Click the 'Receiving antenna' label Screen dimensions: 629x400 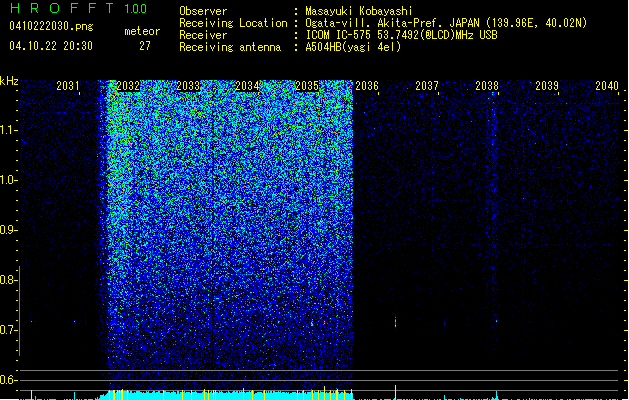coord(230,47)
